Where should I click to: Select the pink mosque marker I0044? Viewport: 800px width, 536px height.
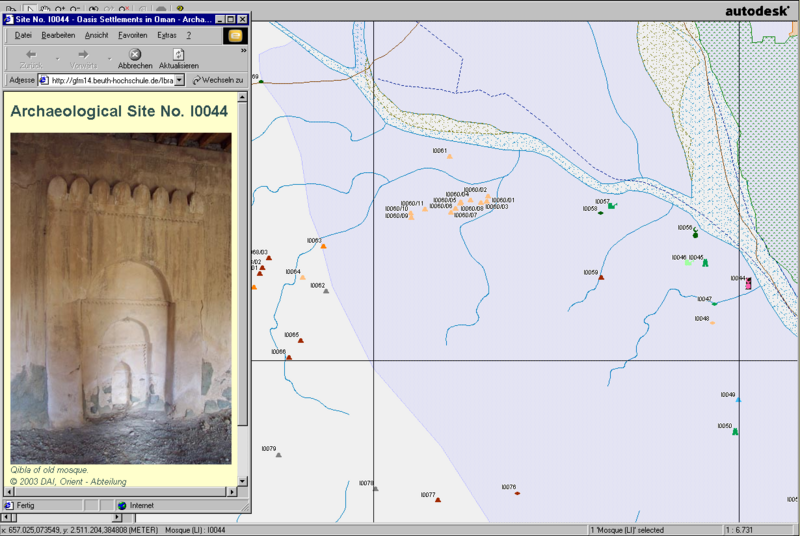(747, 284)
